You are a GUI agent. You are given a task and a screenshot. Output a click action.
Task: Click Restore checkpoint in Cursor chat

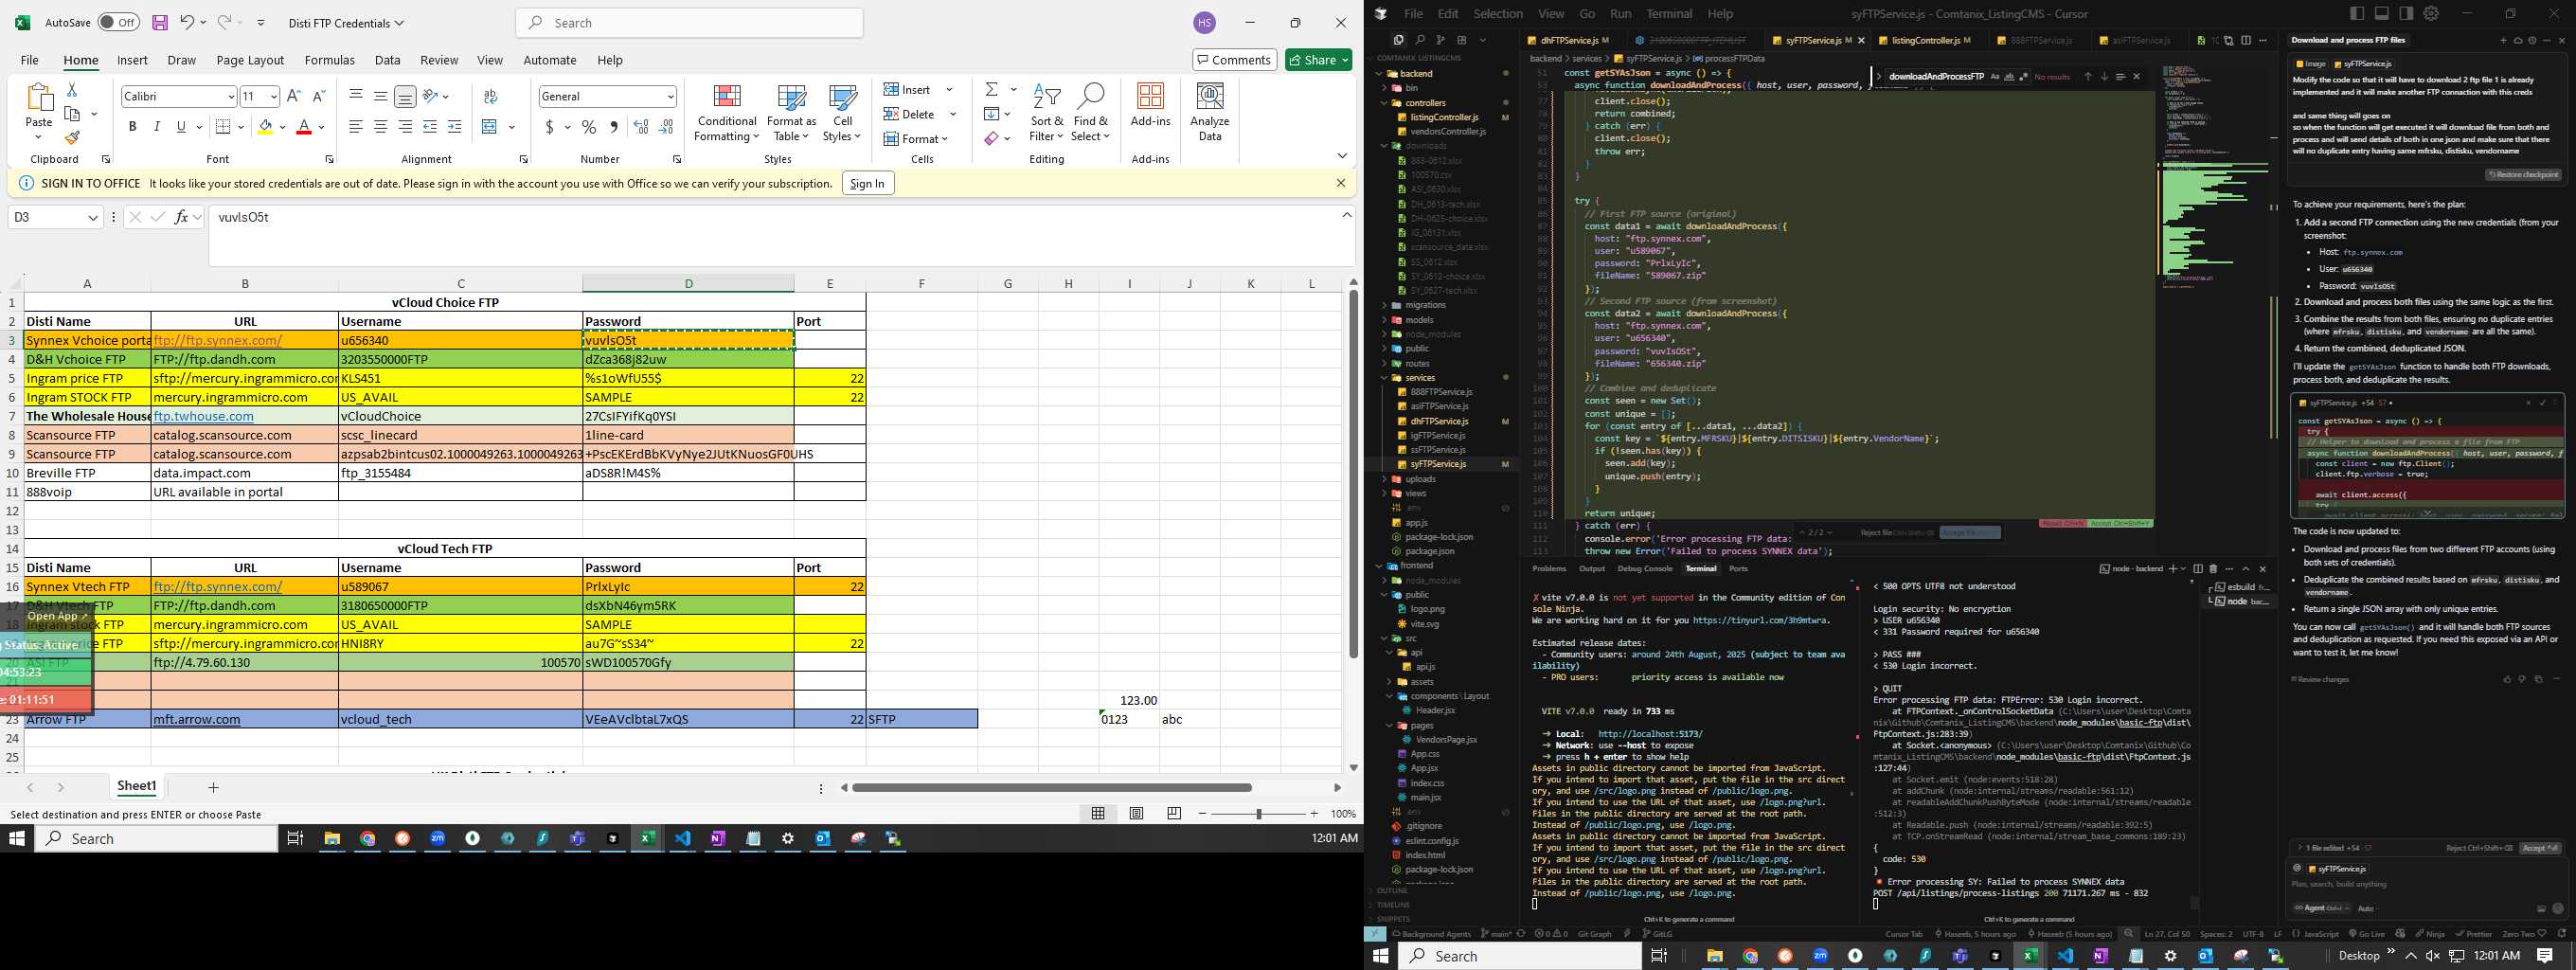(2522, 174)
